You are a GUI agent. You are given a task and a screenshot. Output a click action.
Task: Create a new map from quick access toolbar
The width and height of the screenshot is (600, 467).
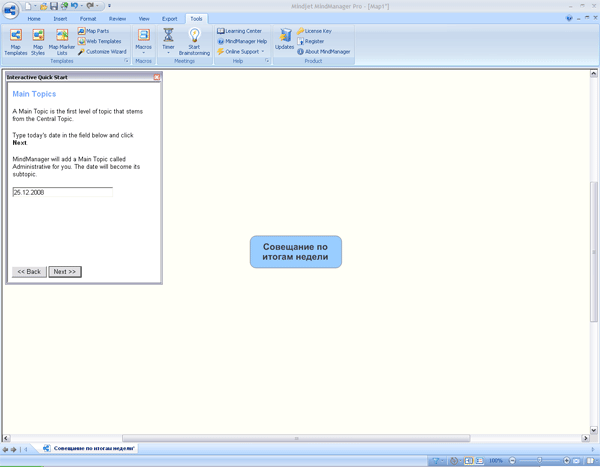coord(28,6)
